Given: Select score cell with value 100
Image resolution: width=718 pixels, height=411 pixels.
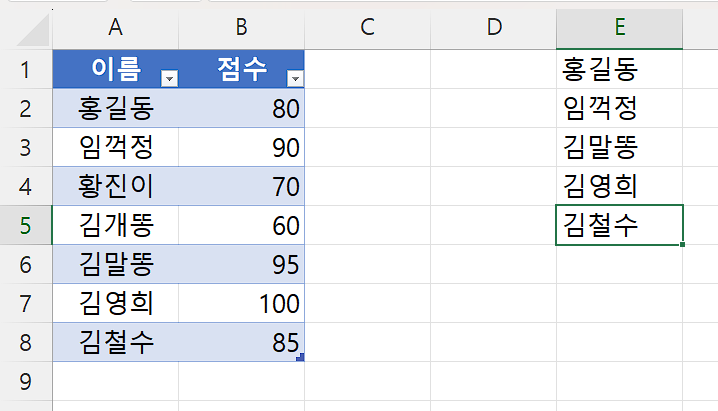Looking at the screenshot, I should click(x=241, y=303).
